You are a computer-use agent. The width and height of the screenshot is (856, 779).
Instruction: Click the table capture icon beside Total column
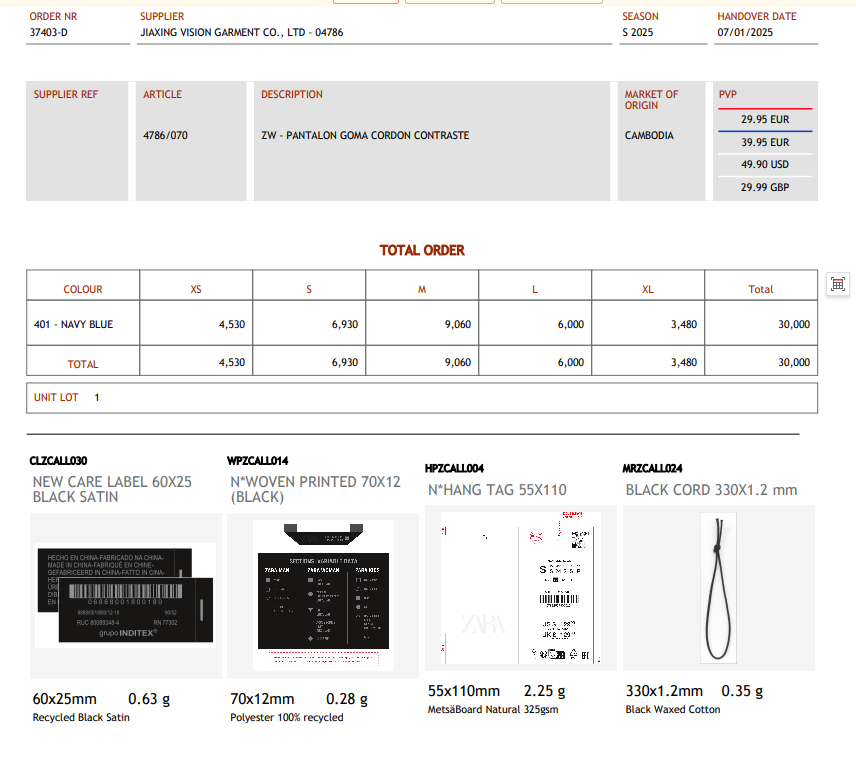point(838,284)
